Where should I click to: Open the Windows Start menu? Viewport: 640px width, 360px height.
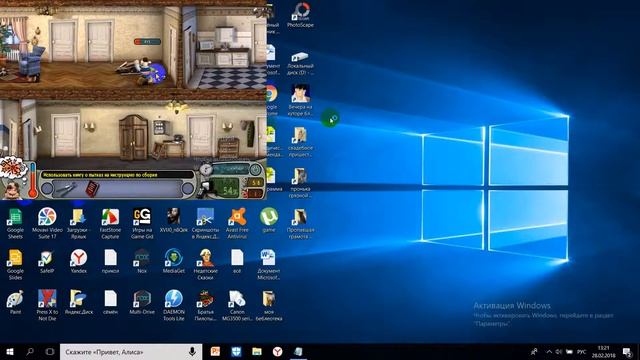coord(10,351)
